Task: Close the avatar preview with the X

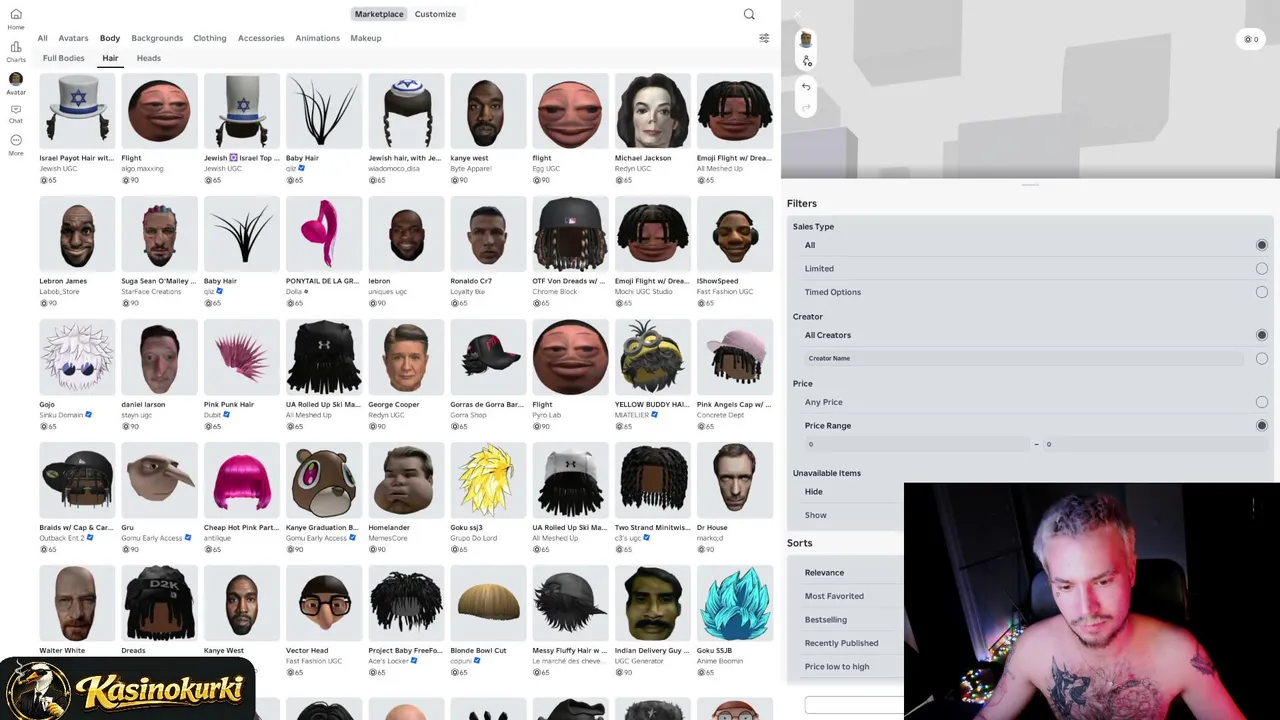Action: (797, 14)
